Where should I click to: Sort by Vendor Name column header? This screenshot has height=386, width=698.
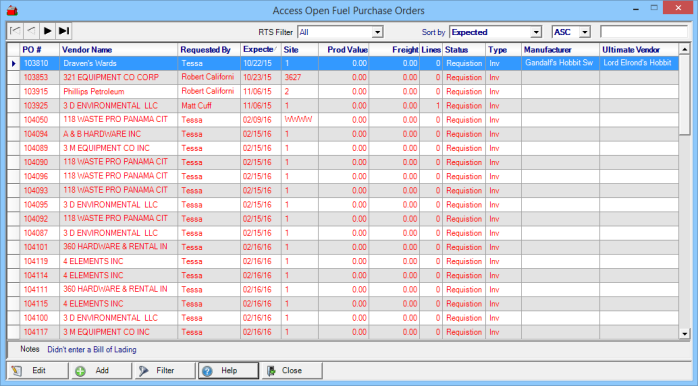(118, 49)
